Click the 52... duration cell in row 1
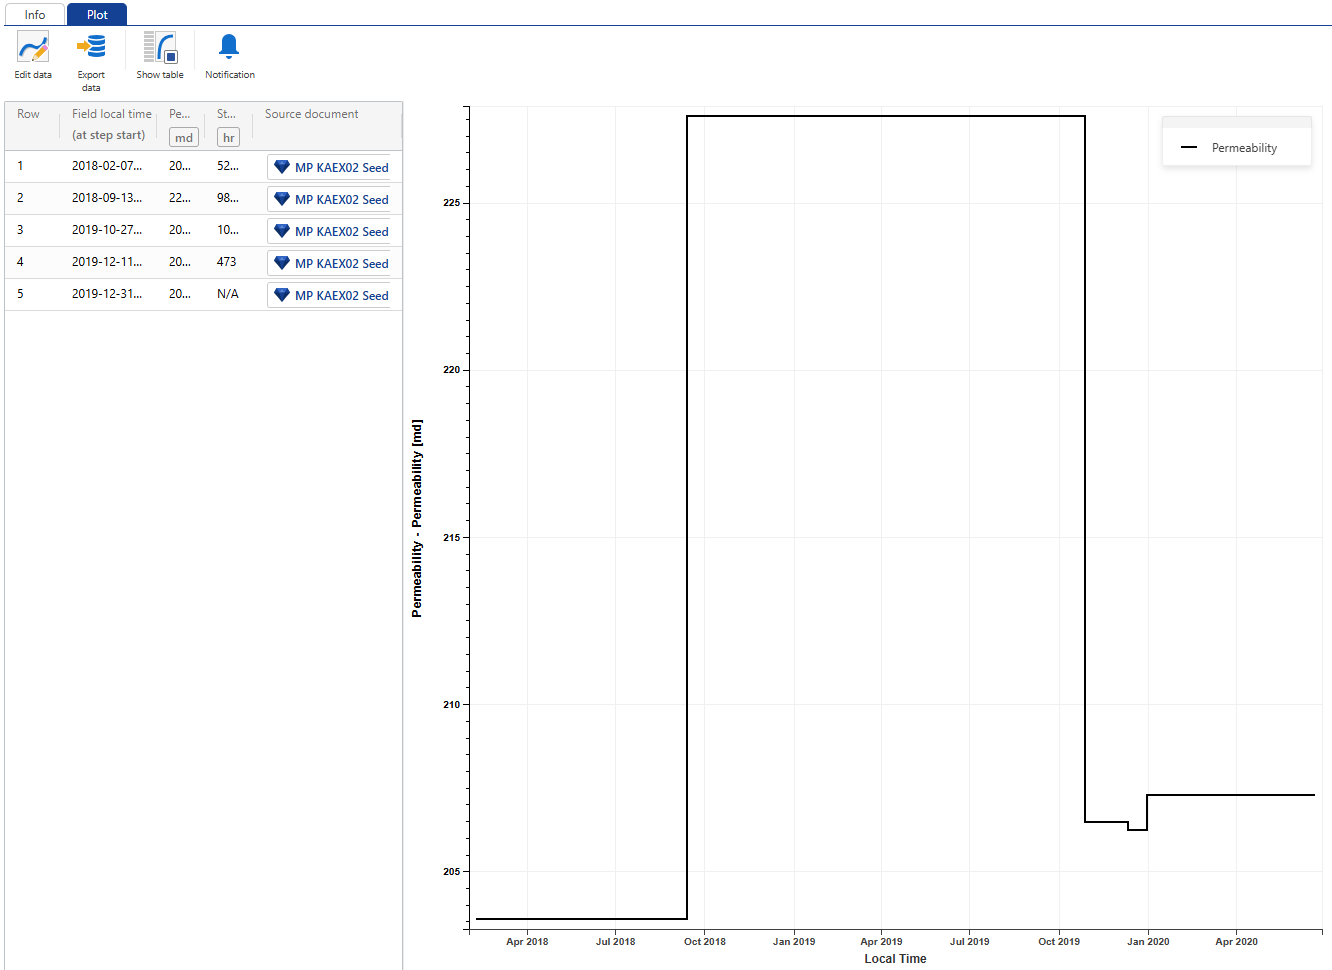The width and height of the screenshot is (1332, 970). 228,166
